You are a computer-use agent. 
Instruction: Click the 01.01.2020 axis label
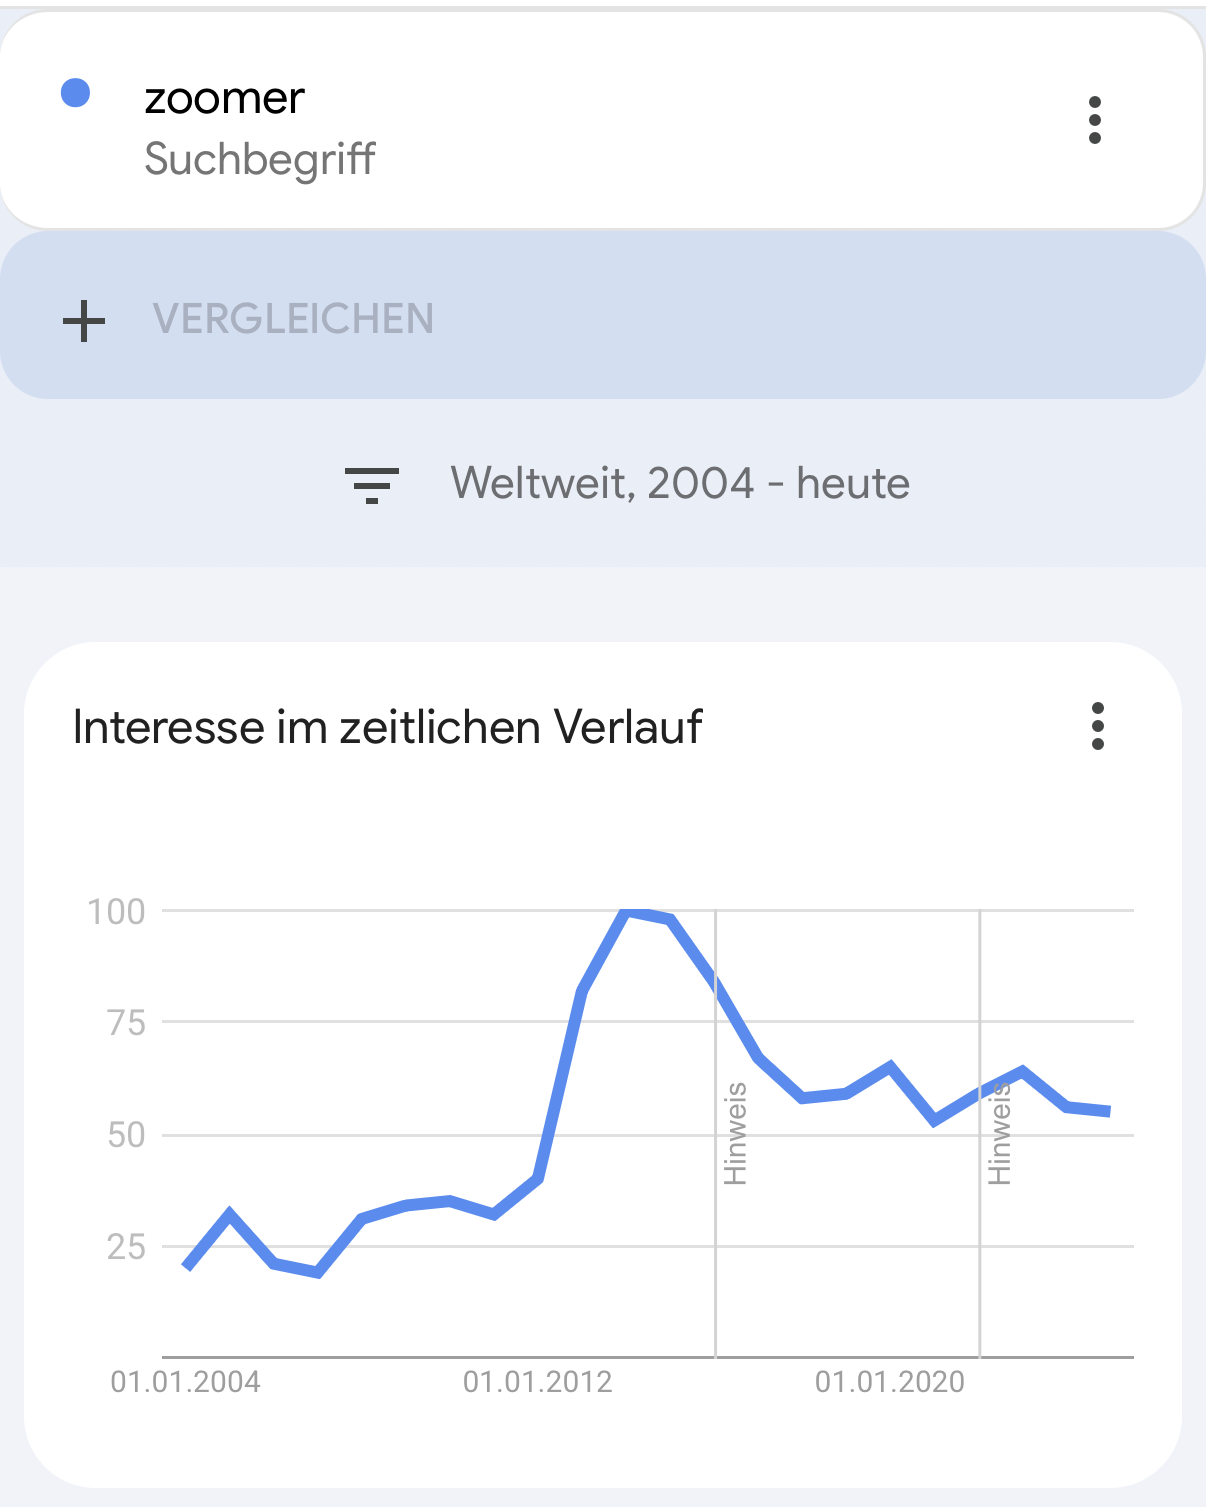point(889,1382)
